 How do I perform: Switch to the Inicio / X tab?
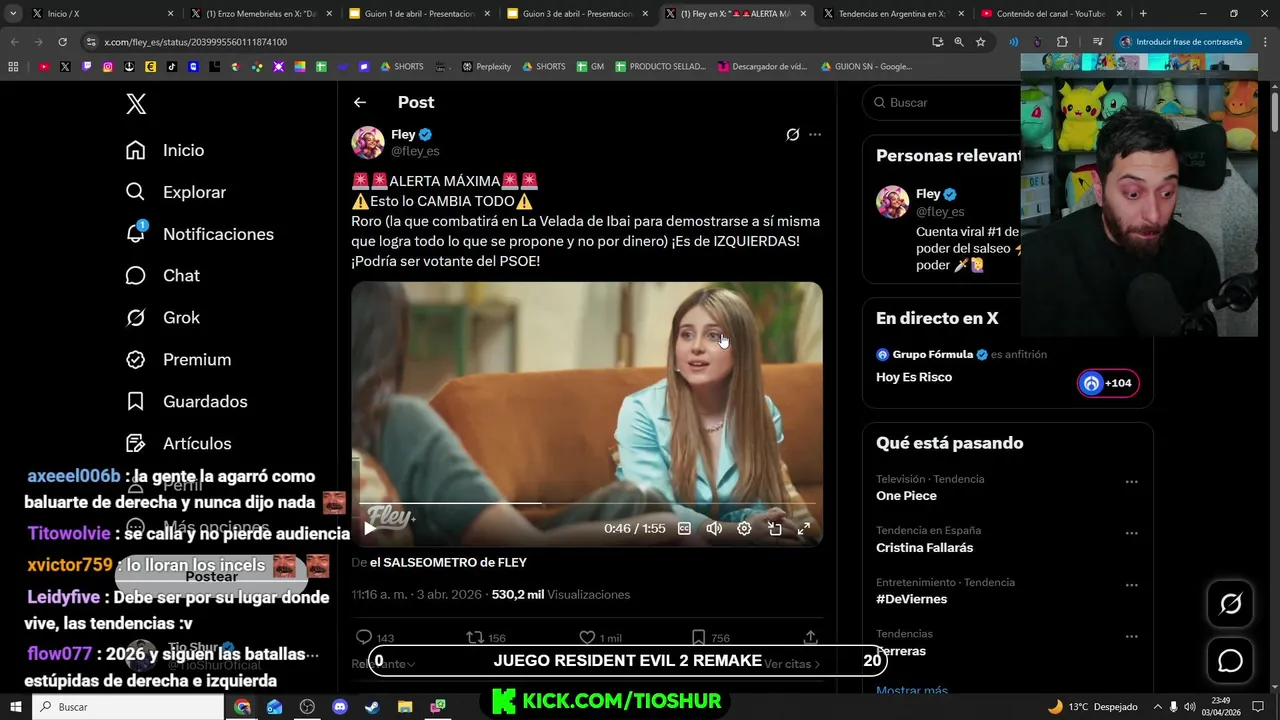pyautogui.click(x=102, y=13)
